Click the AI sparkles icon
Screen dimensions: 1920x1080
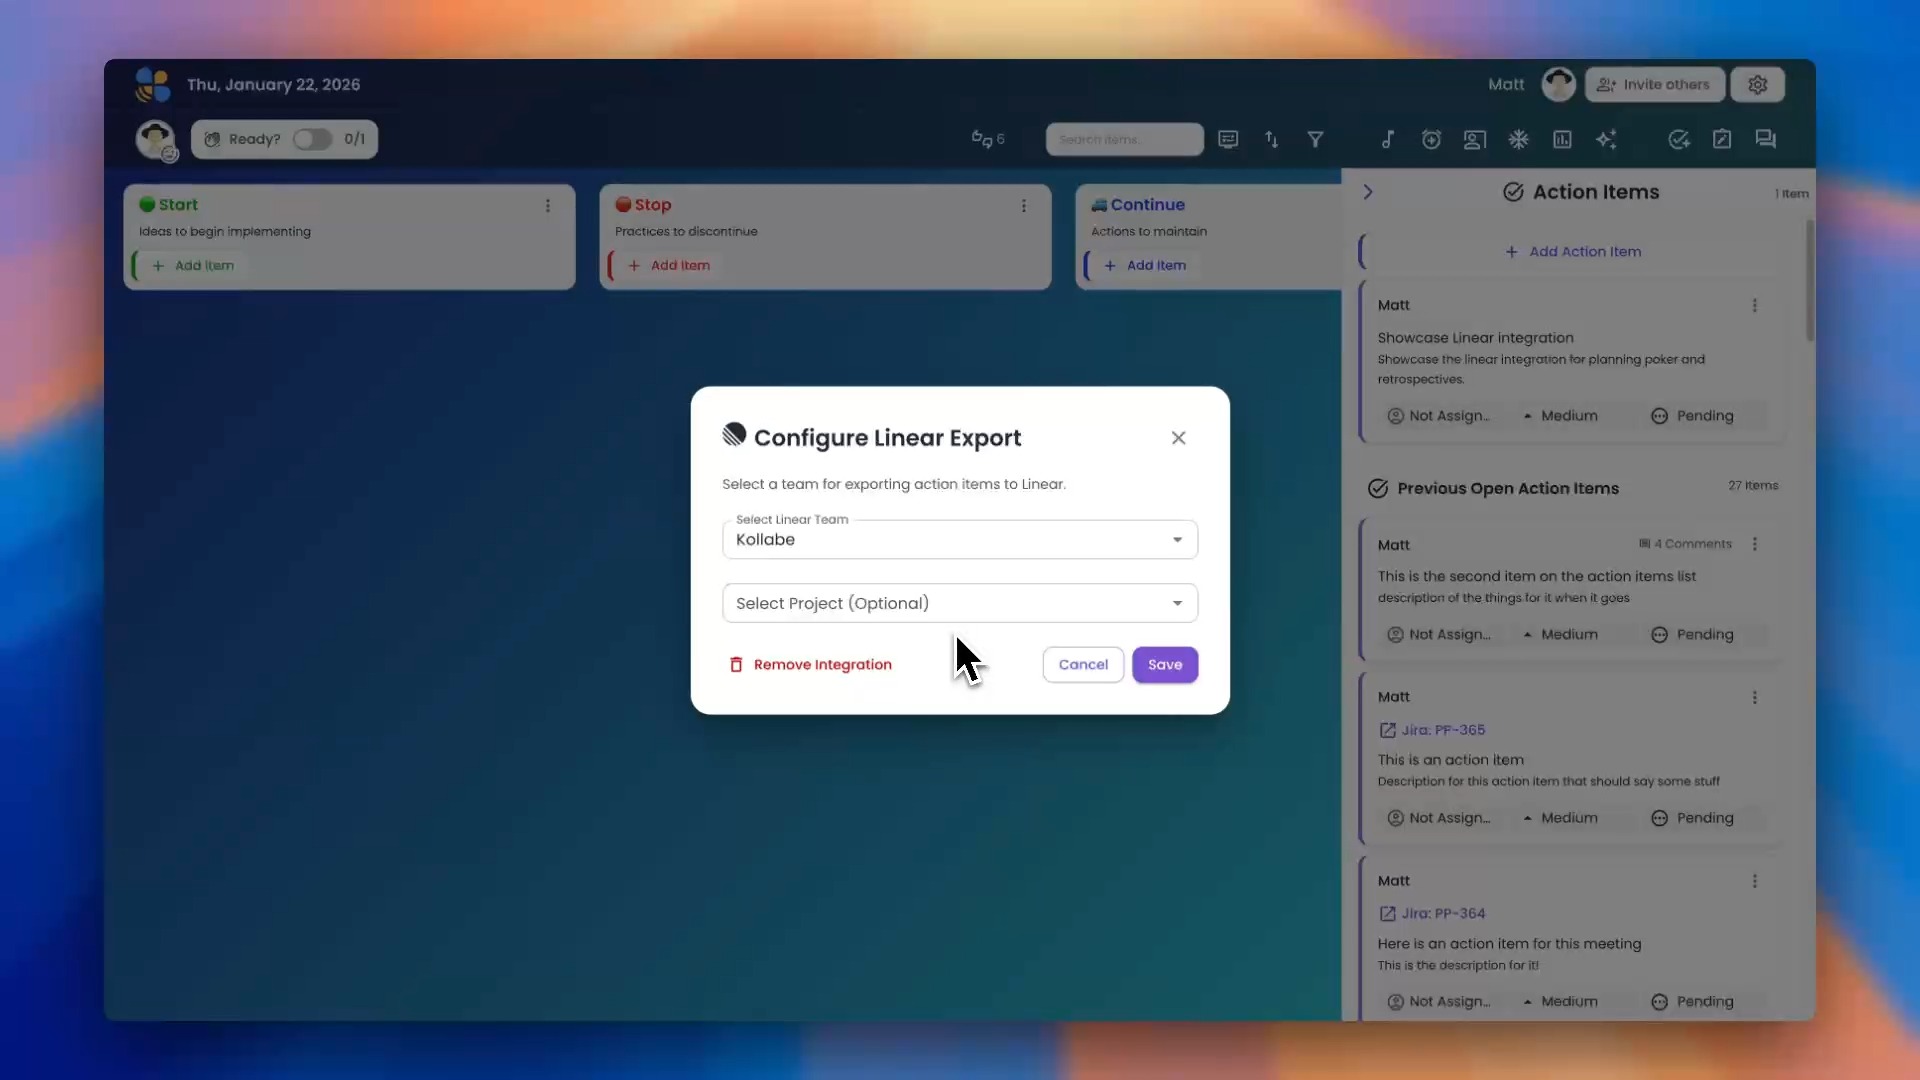pyautogui.click(x=1606, y=140)
